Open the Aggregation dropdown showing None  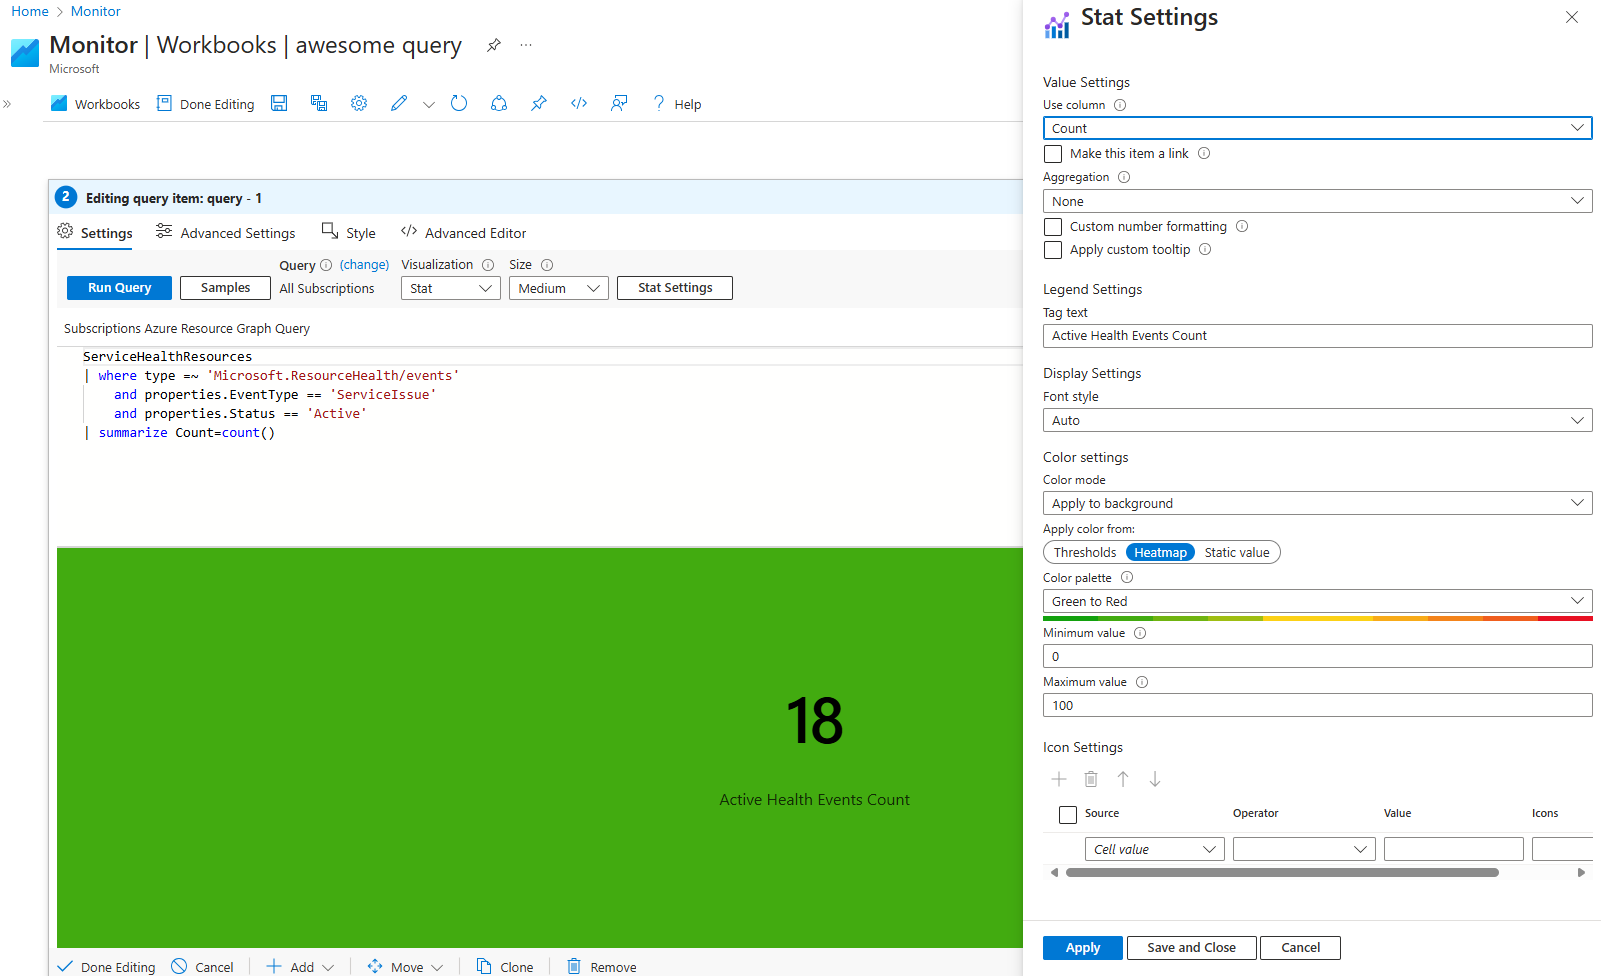[x=1317, y=201]
